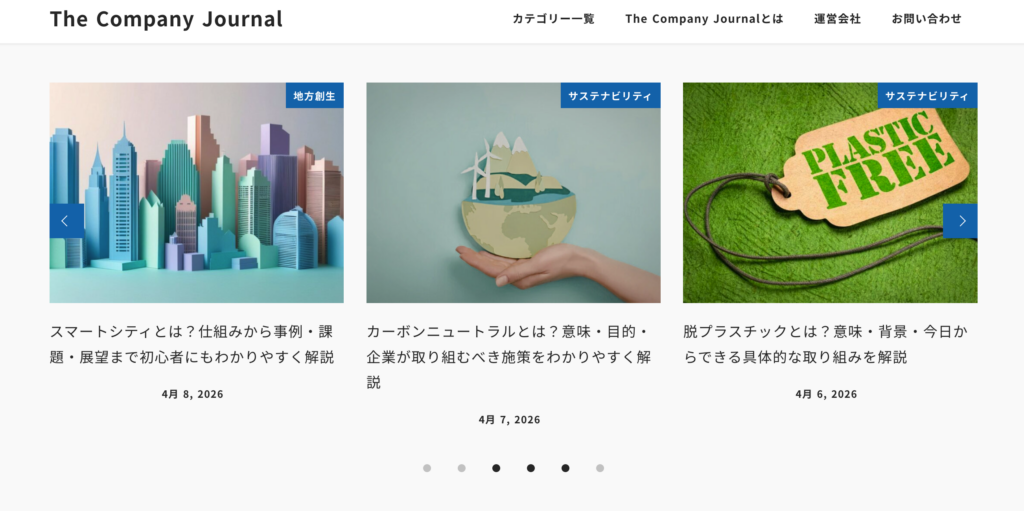Open the hand holding earth thumbnail
The image size is (1024, 511).
coord(513,193)
